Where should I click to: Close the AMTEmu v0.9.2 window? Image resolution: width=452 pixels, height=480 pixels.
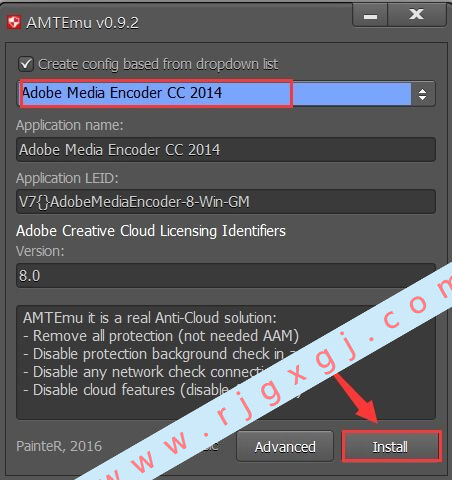[417, 15]
